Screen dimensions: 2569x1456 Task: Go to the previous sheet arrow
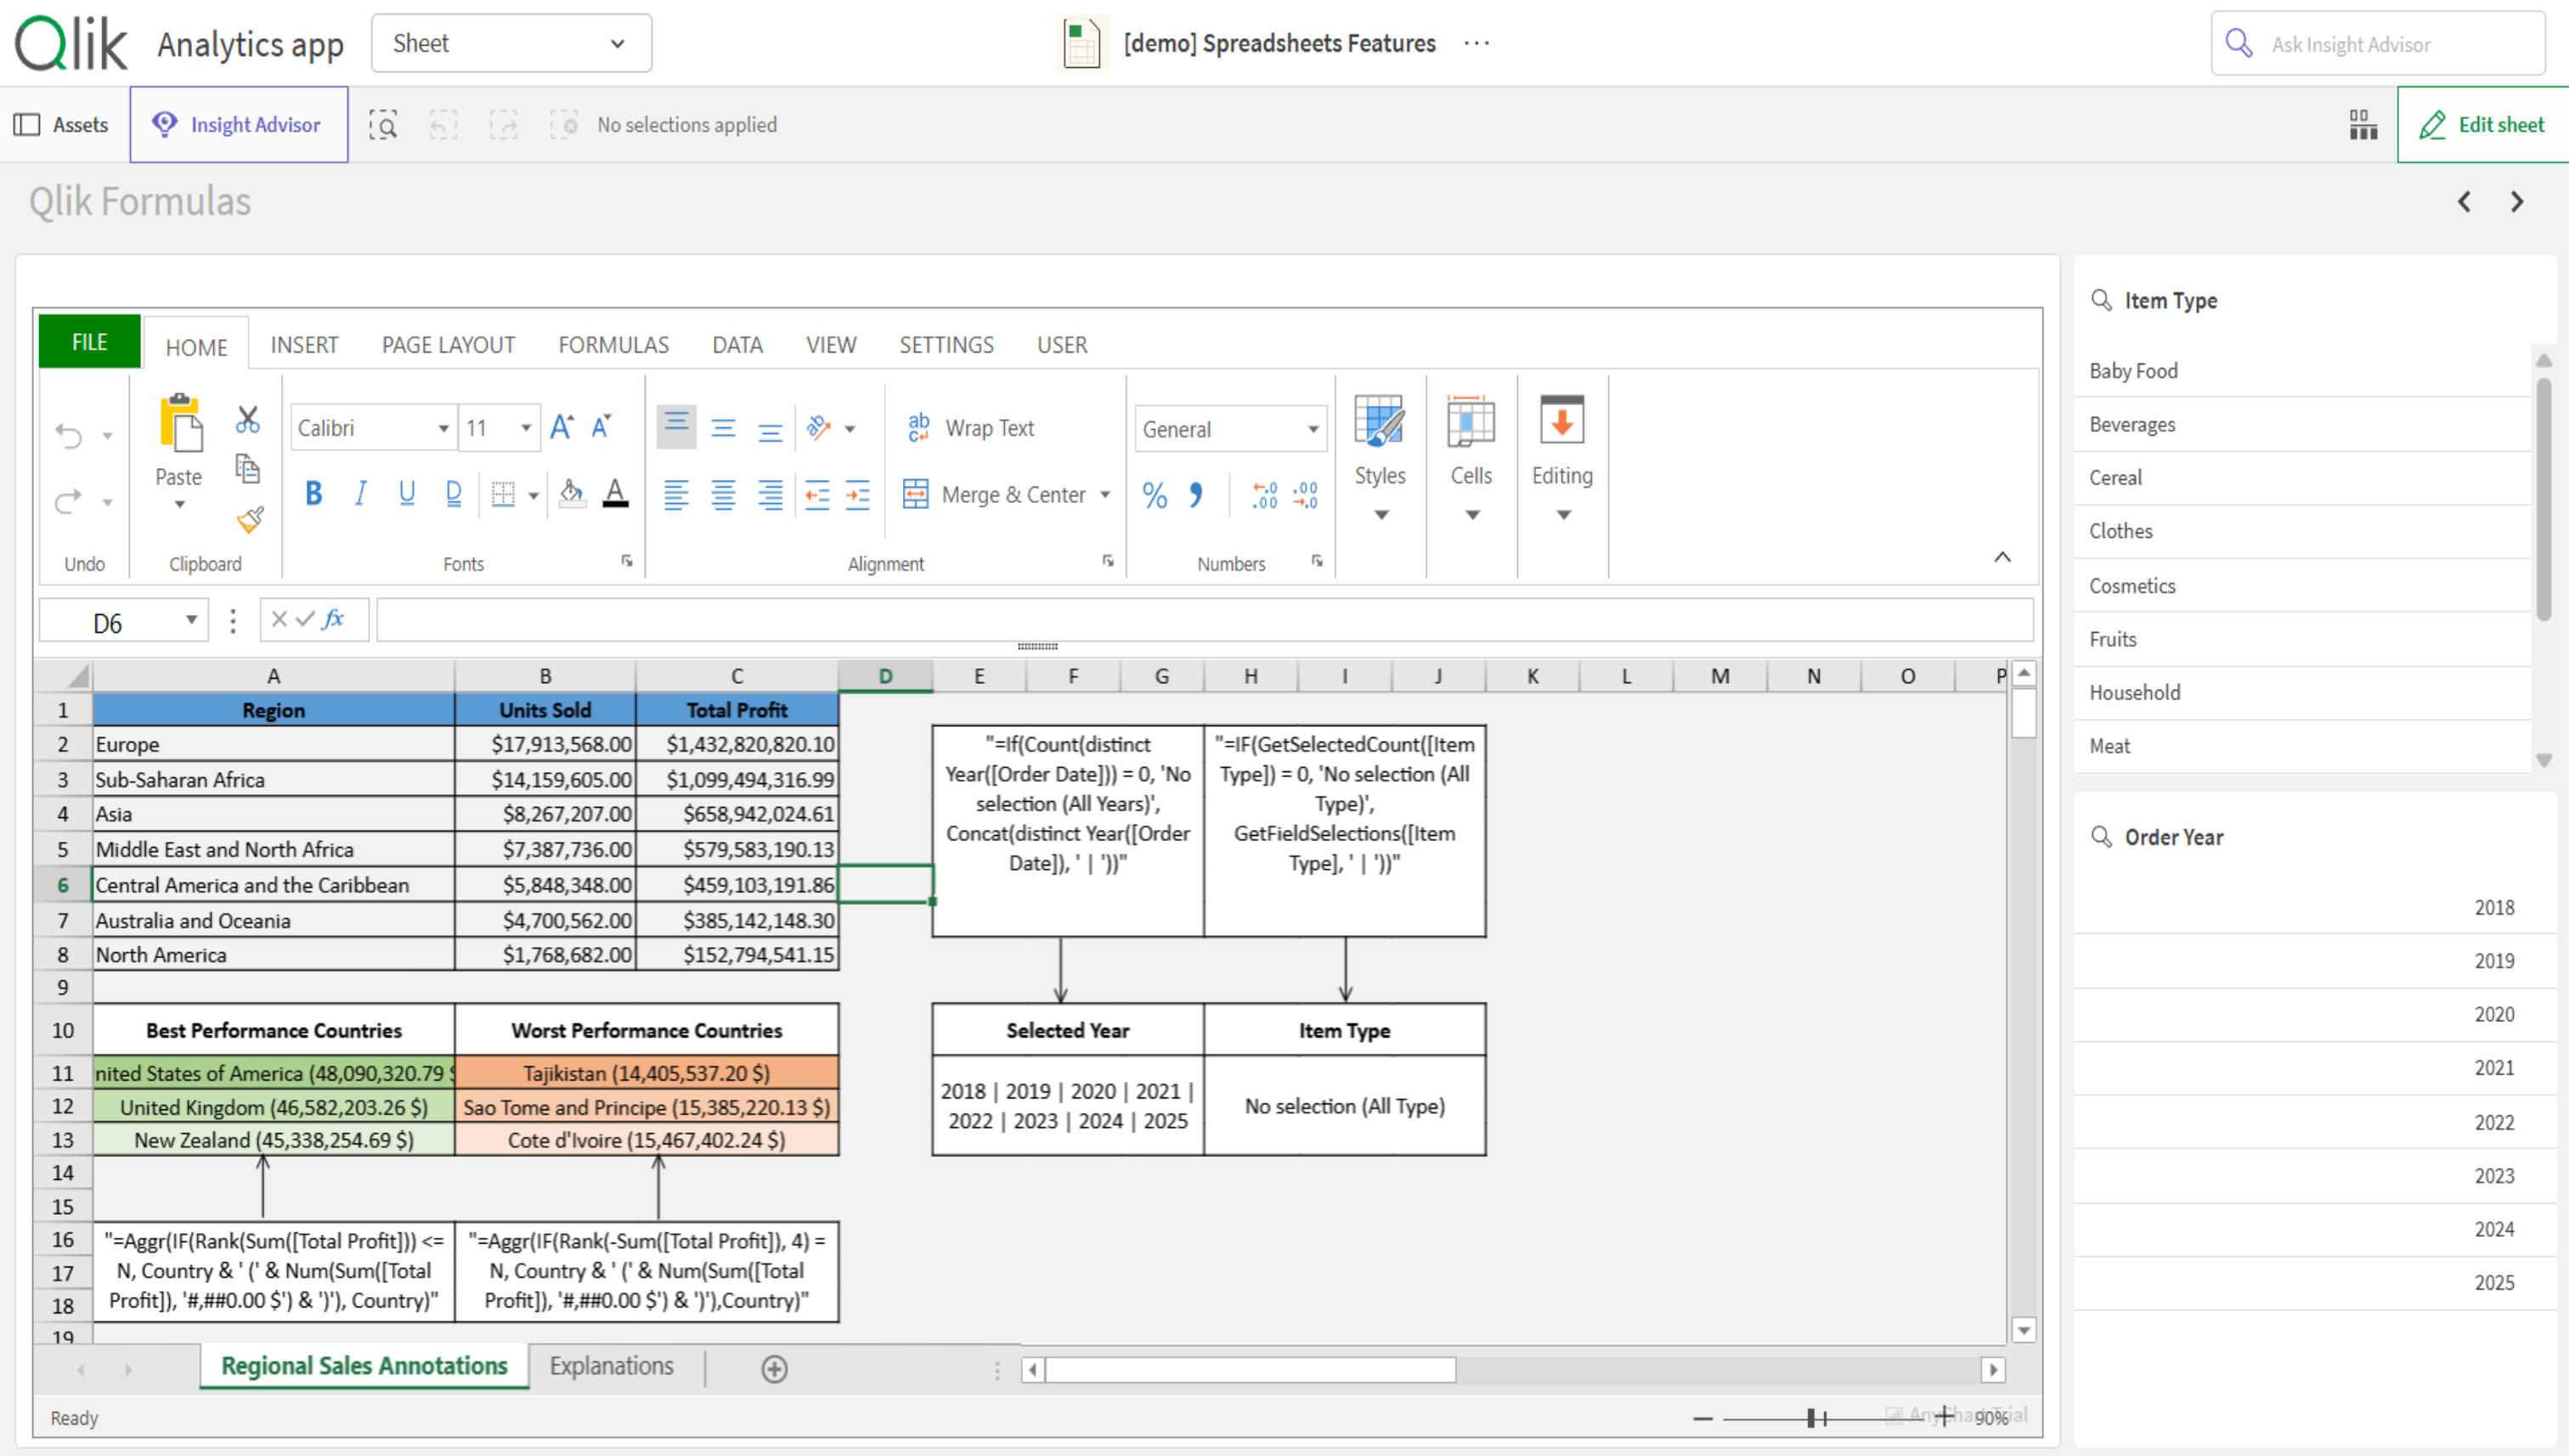[x=2464, y=202]
